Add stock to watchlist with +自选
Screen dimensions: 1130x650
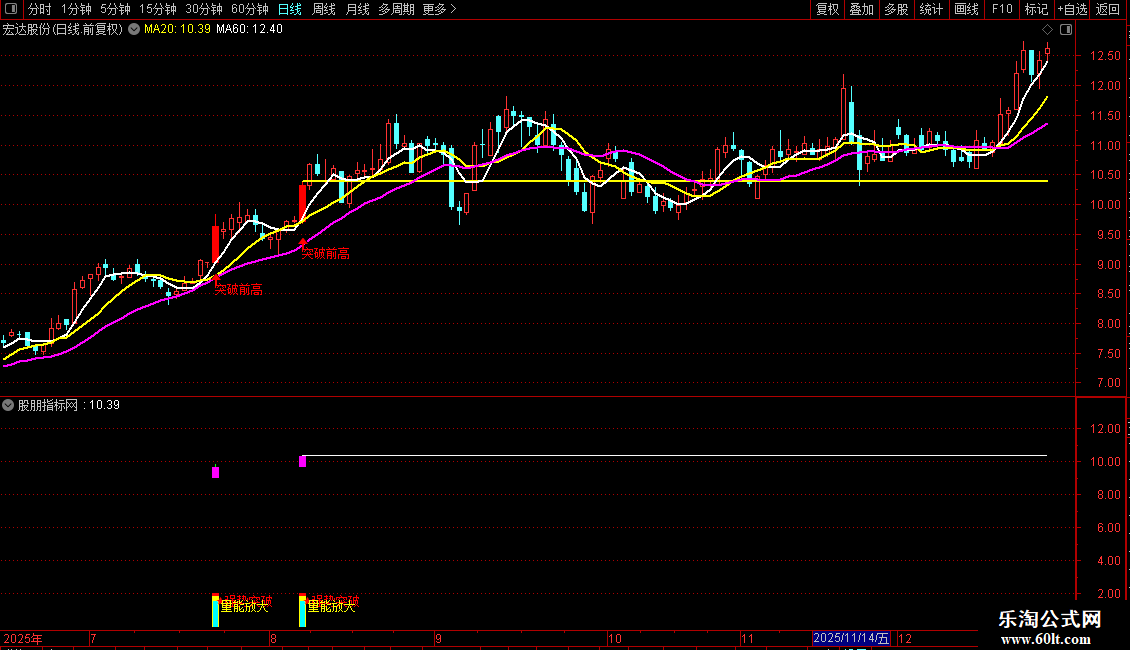pyautogui.click(x=1072, y=9)
